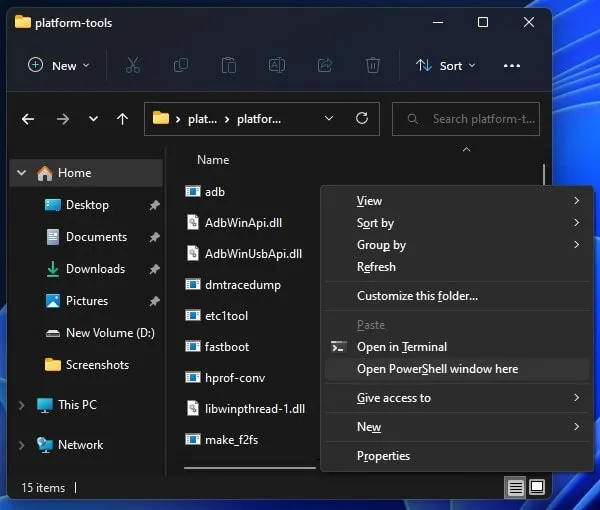
Task: Click the AdbWinApi.dll file icon
Action: 193,222
